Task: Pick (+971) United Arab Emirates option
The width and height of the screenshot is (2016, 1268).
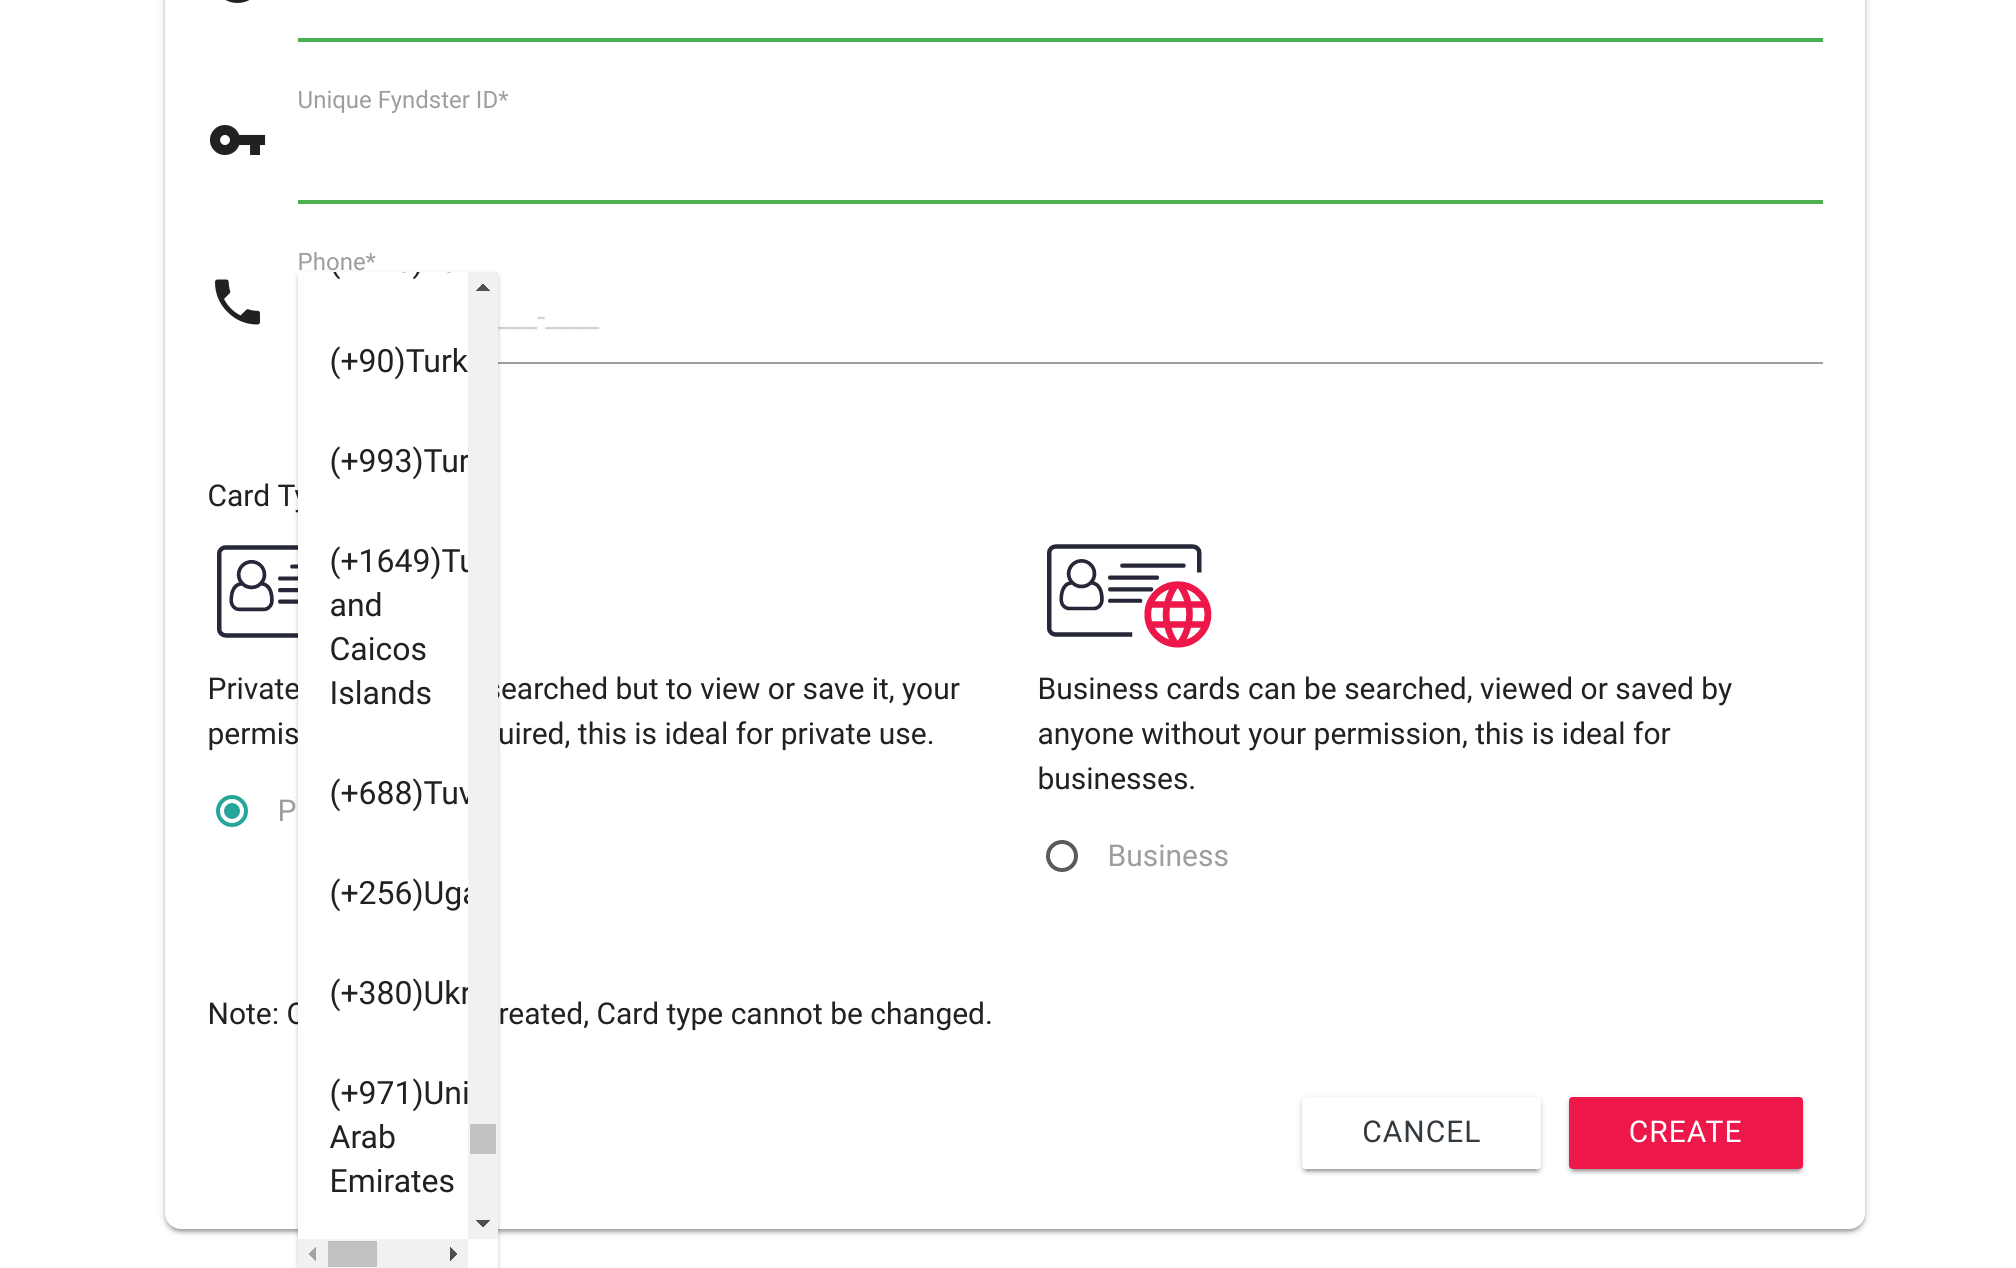Action: [x=383, y=1137]
